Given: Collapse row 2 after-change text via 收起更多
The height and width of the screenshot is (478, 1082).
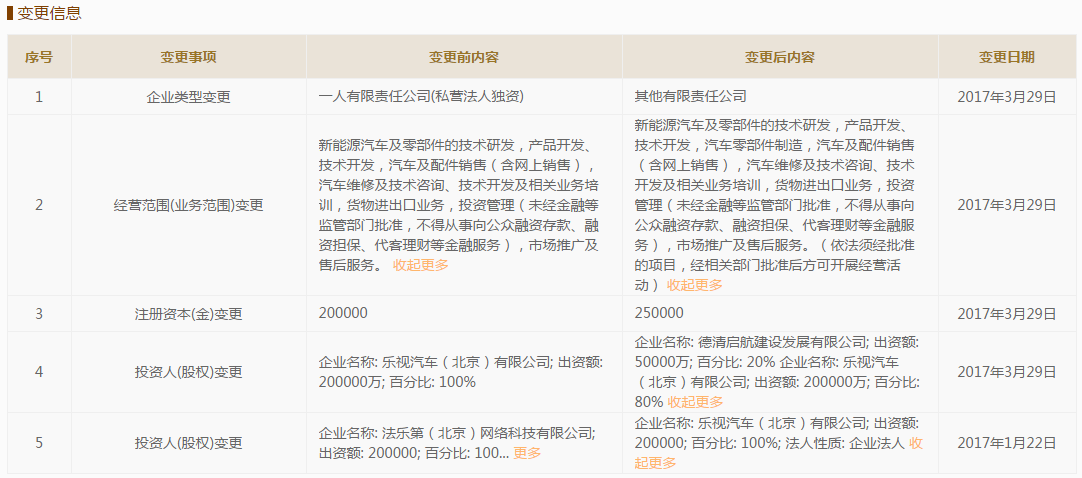Looking at the screenshot, I should pos(695,285).
